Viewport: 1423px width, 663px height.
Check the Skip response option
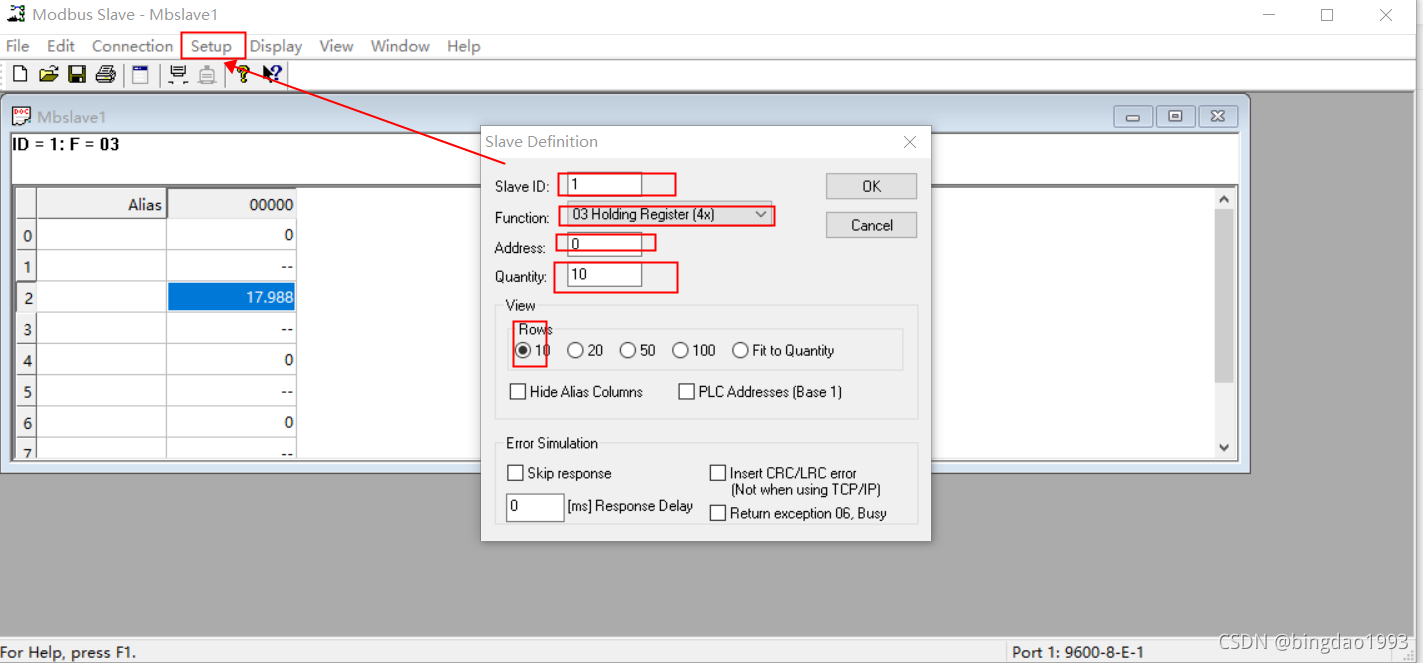[x=516, y=472]
